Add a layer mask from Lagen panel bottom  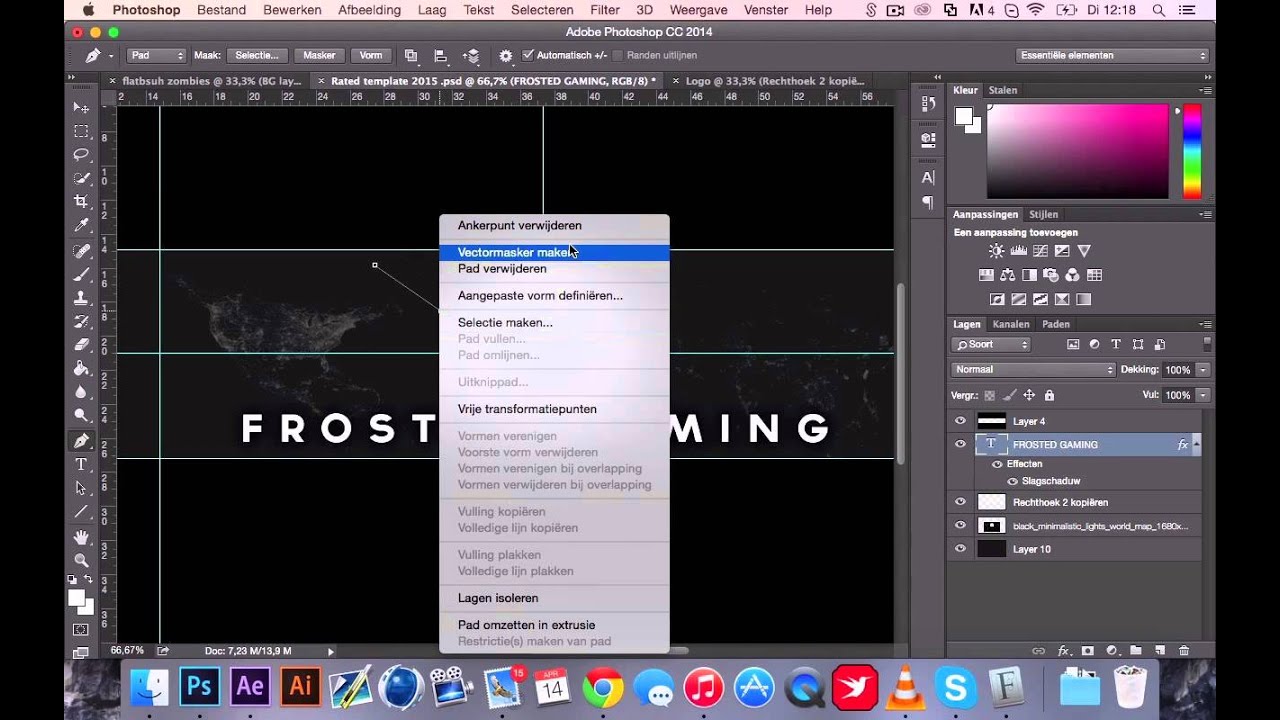pyautogui.click(x=1088, y=650)
